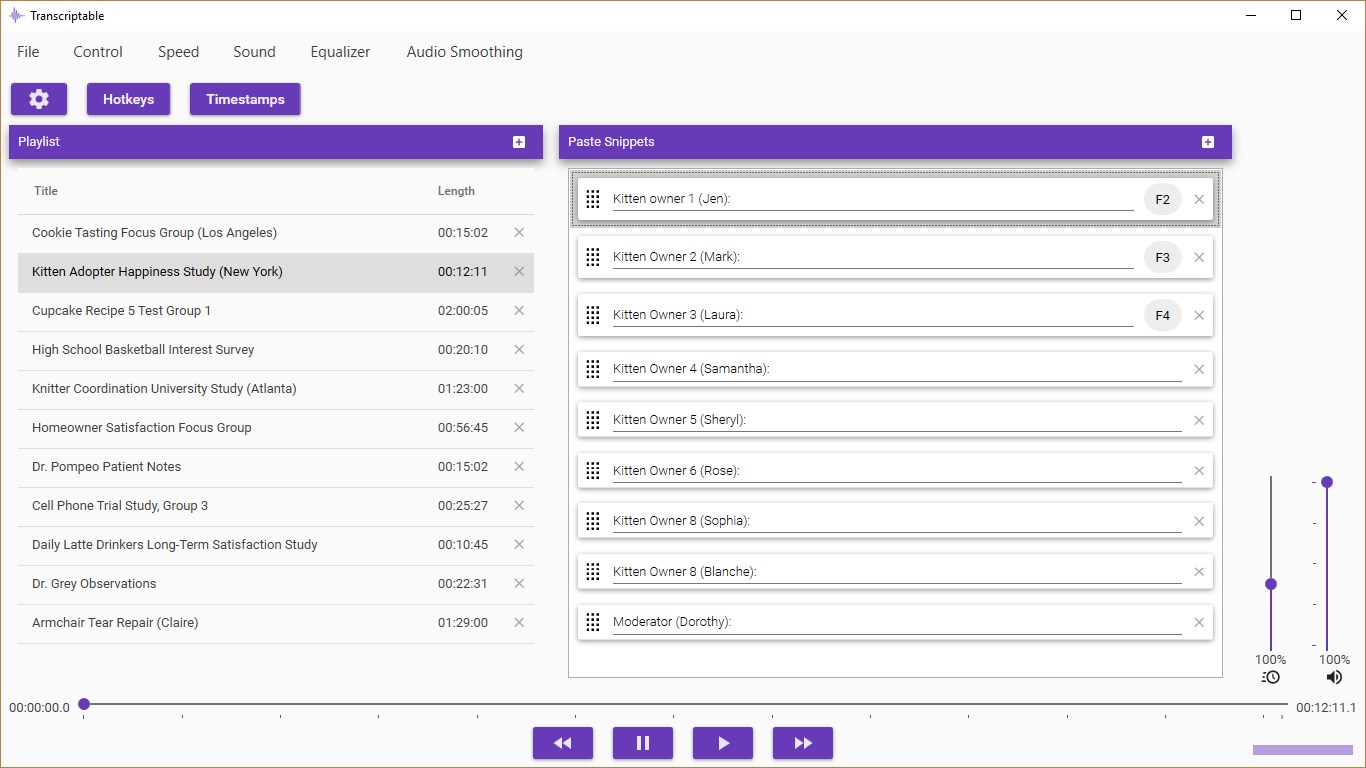Open the Timestamps settings
Image resolution: width=1366 pixels, height=768 pixels.
coord(244,99)
